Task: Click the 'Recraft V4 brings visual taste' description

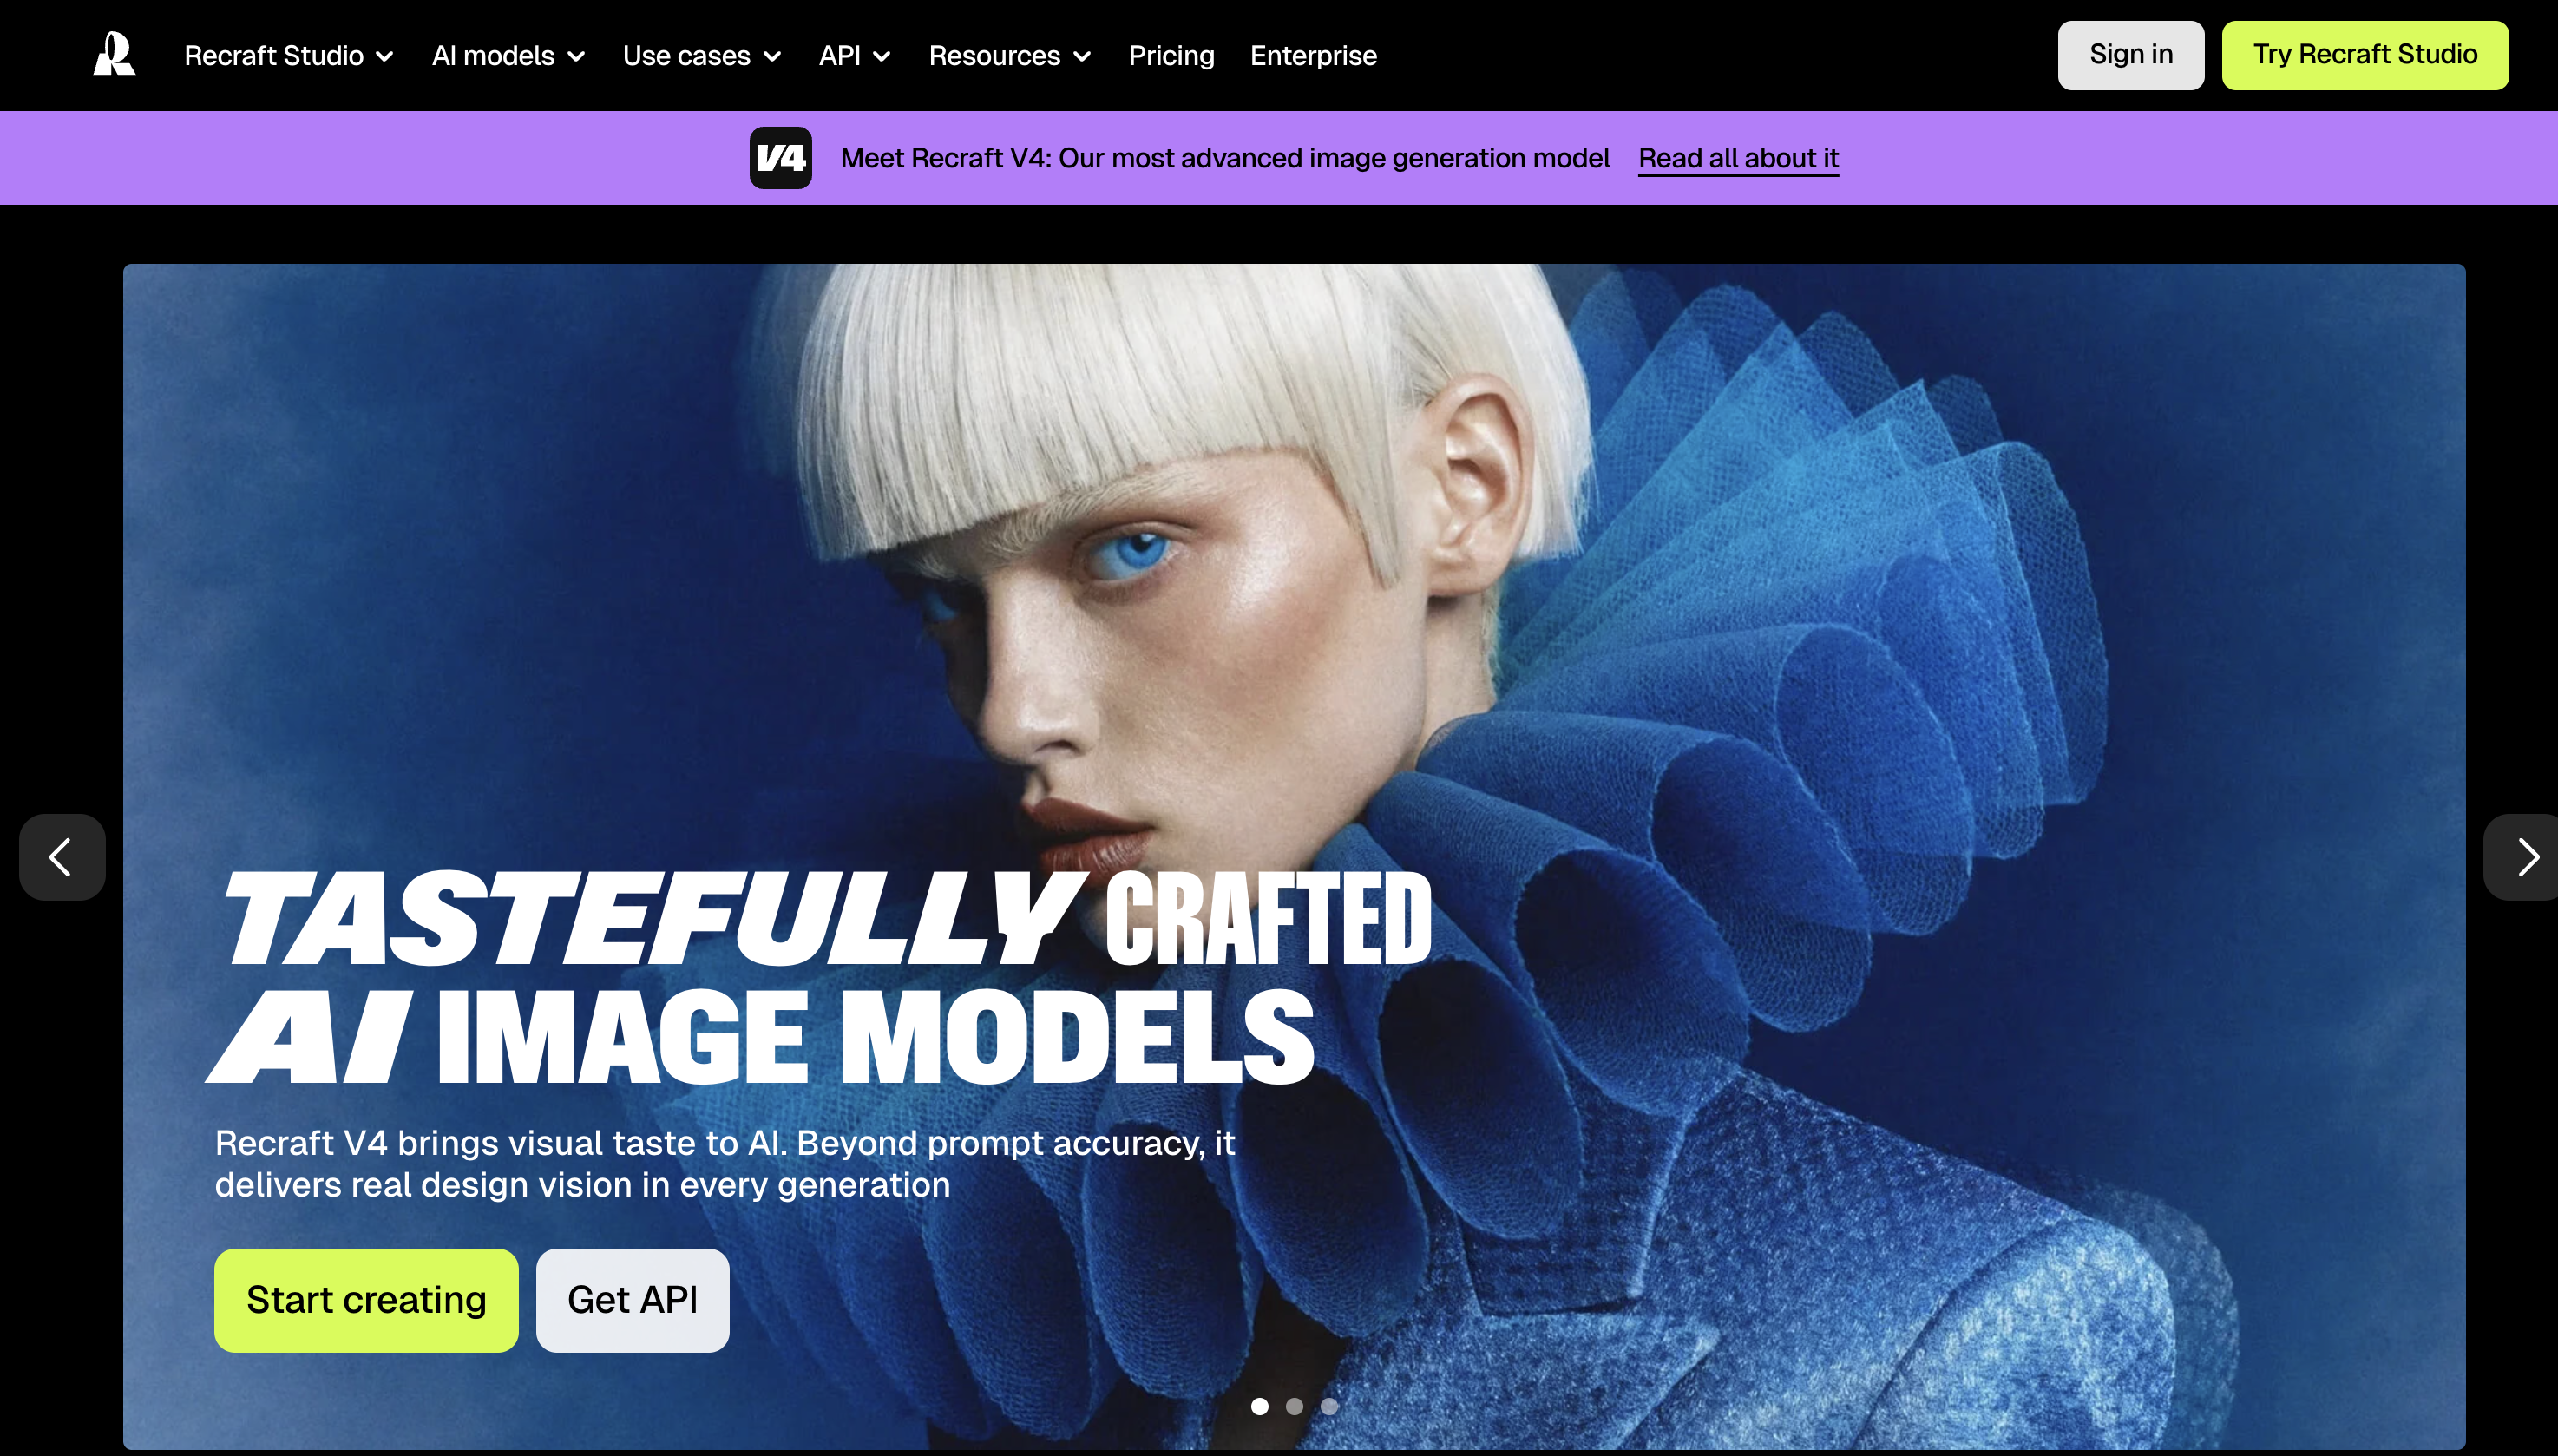Action: [x=725, y=1163]
